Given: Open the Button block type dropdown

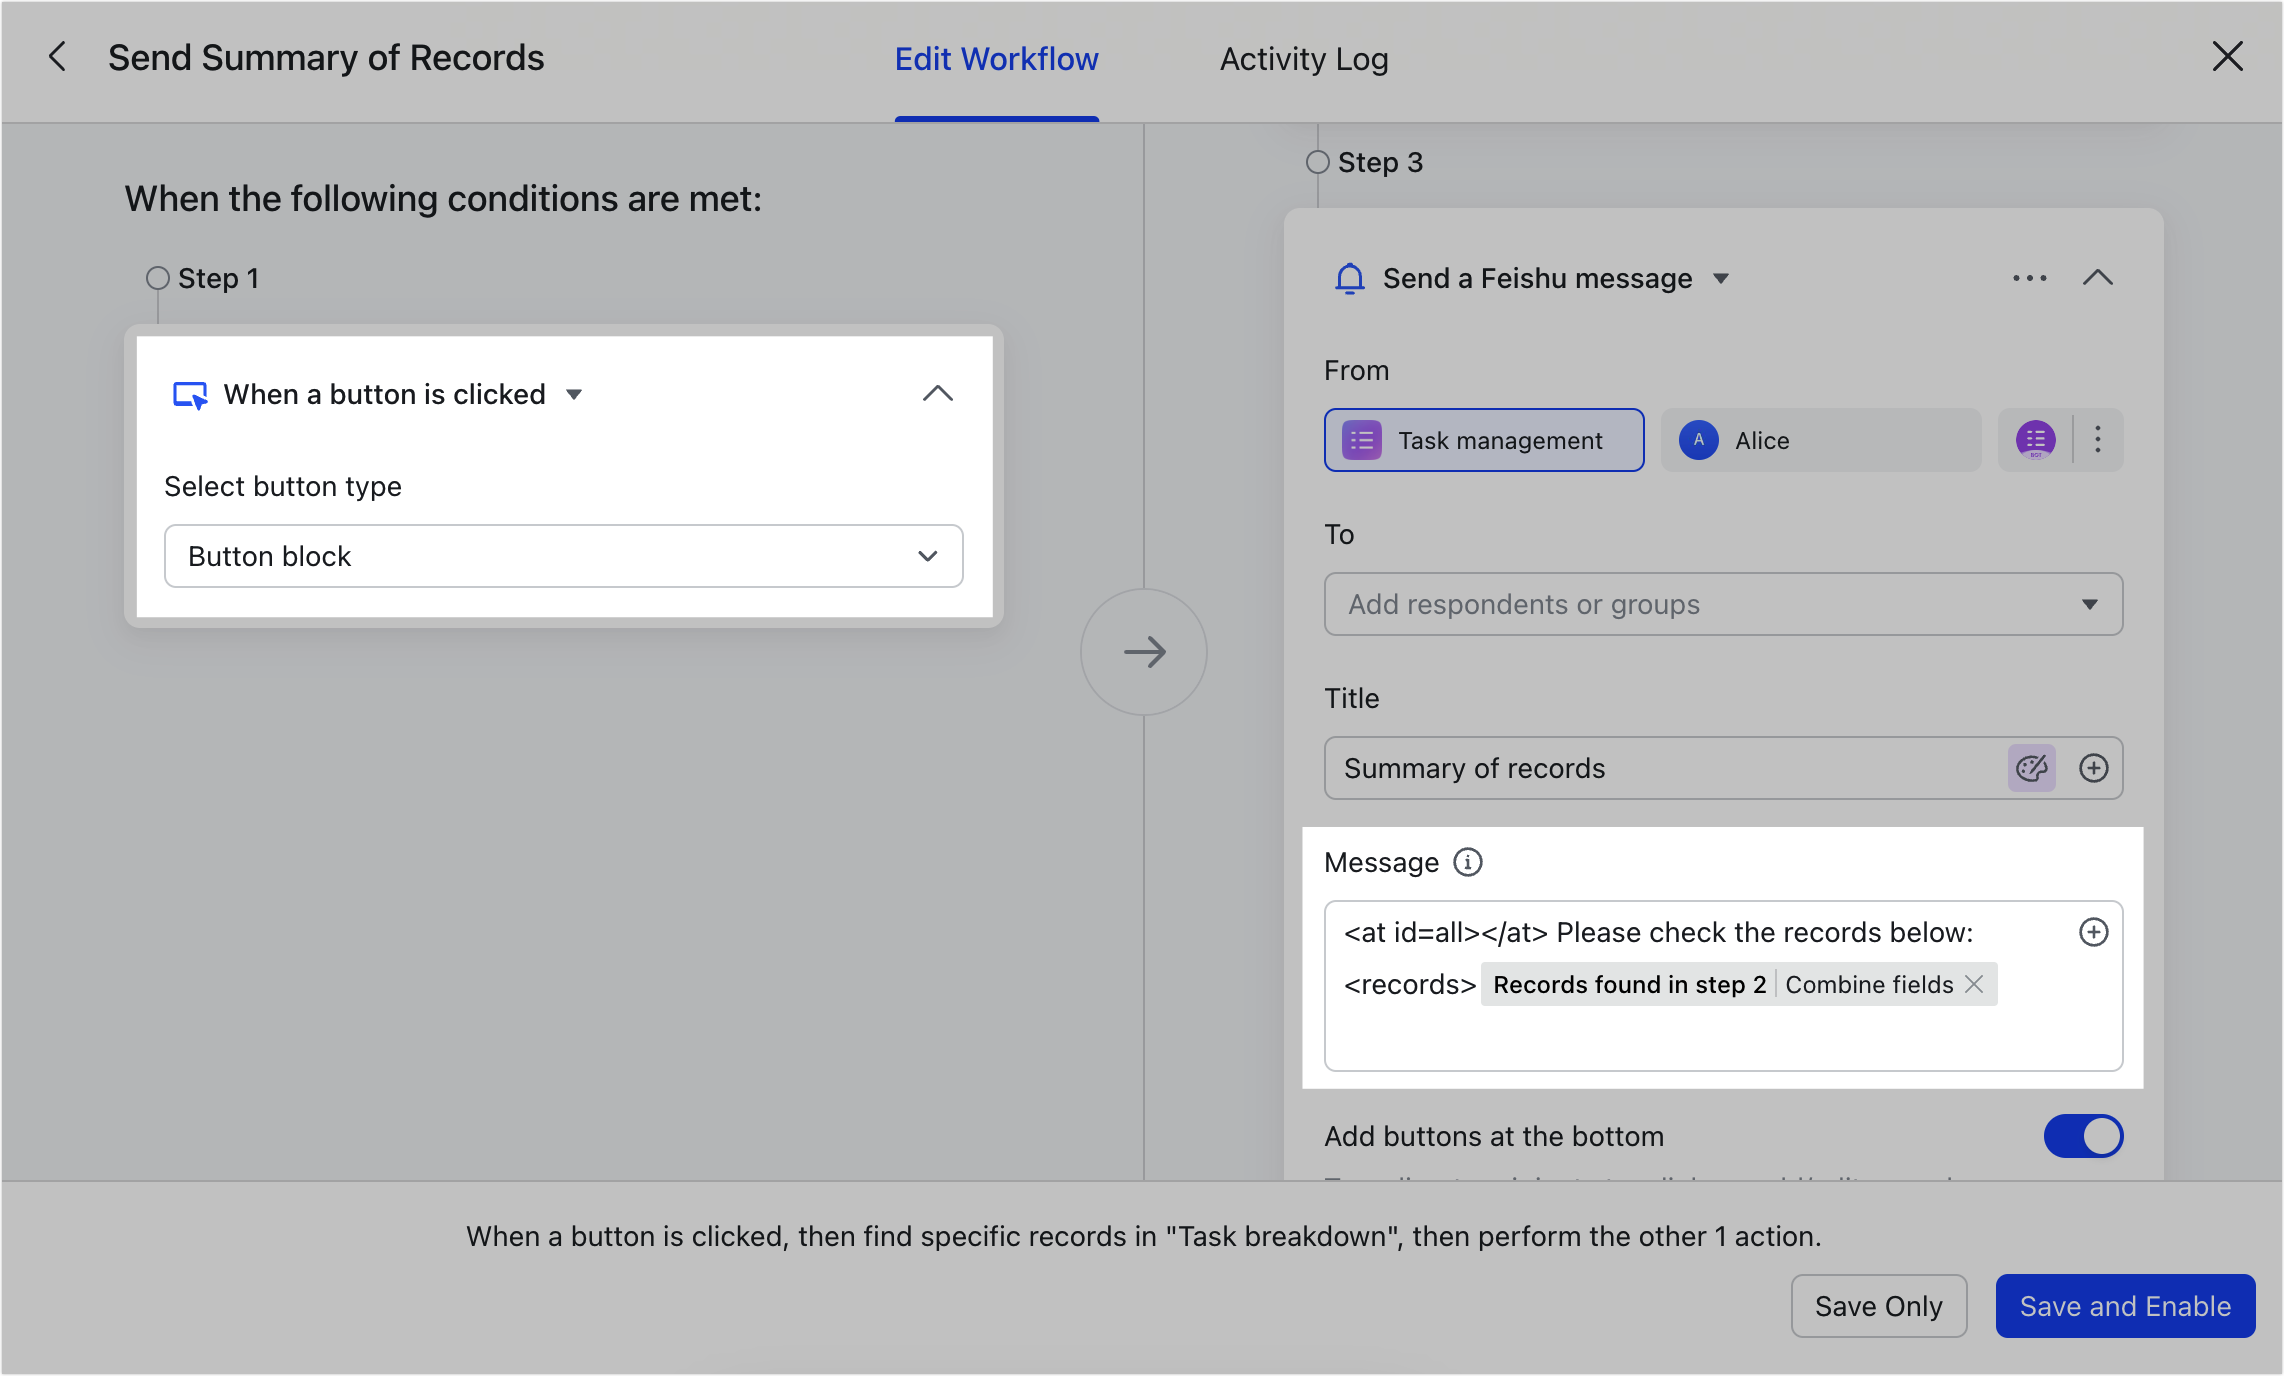Looking at the screenshot, I should click(x=926, y=556).
